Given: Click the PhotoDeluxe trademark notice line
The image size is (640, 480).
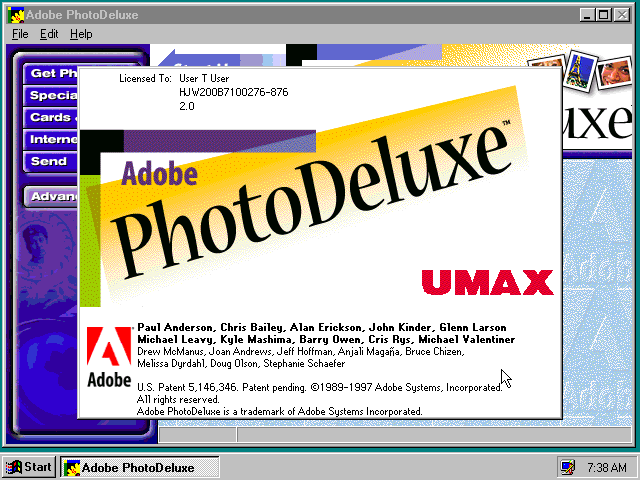Looking at the screenshot, I should (280, 411).
